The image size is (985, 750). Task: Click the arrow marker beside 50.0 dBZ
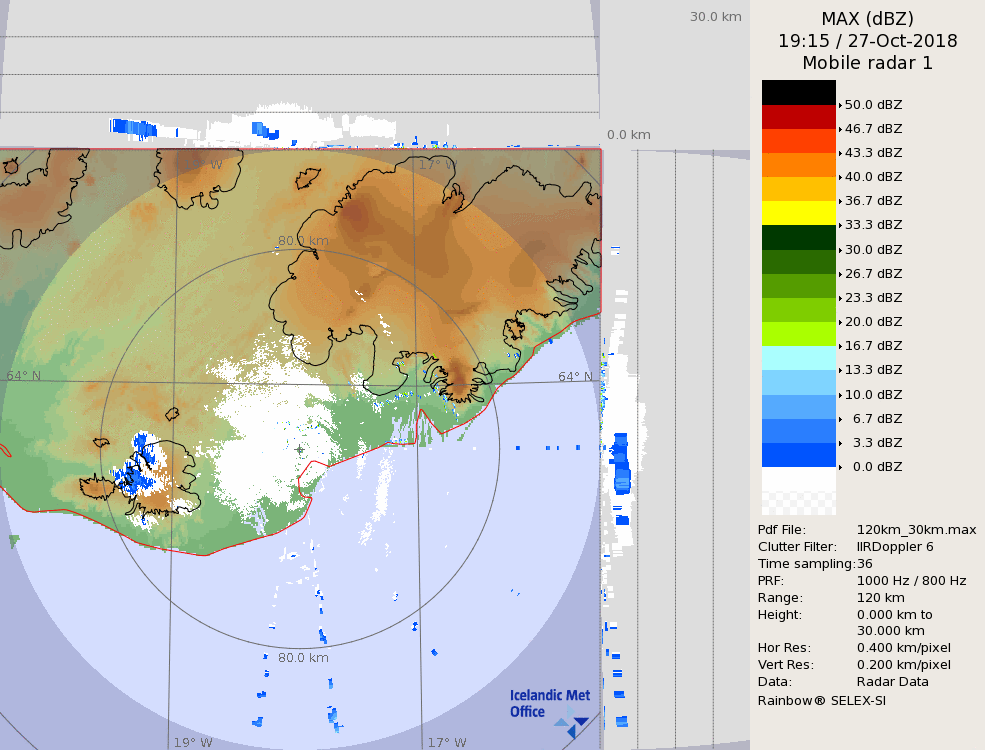click(x=840, y=104)
